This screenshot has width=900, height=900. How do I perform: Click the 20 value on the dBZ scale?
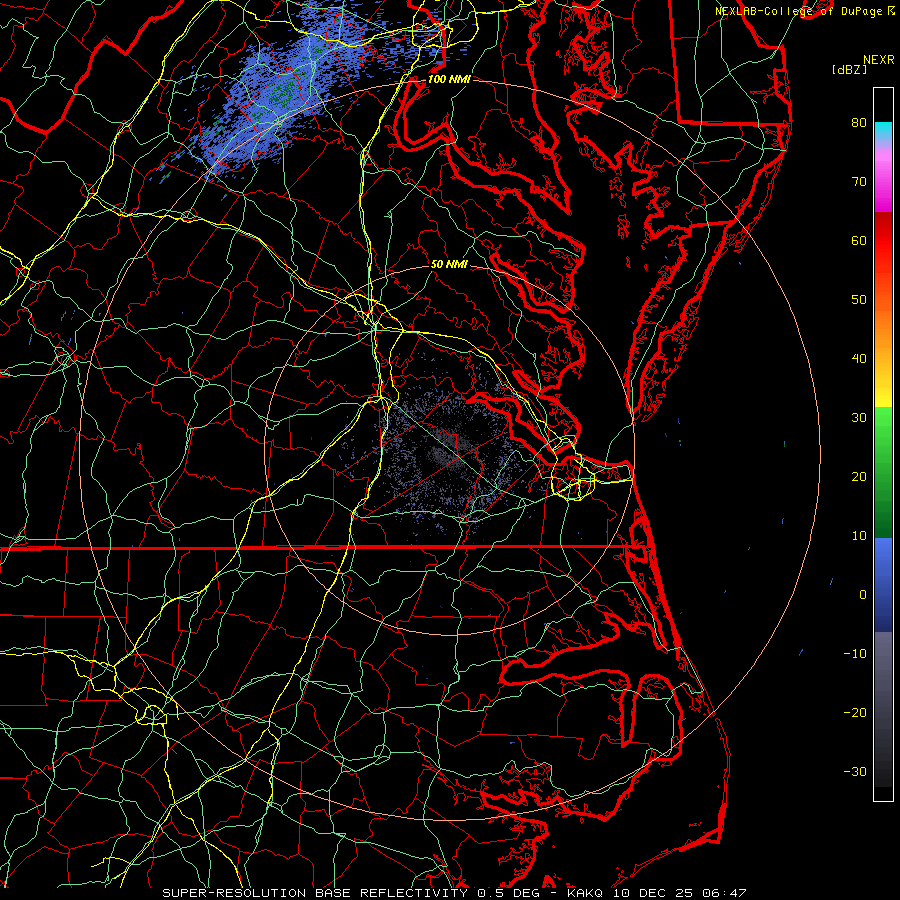859,477
